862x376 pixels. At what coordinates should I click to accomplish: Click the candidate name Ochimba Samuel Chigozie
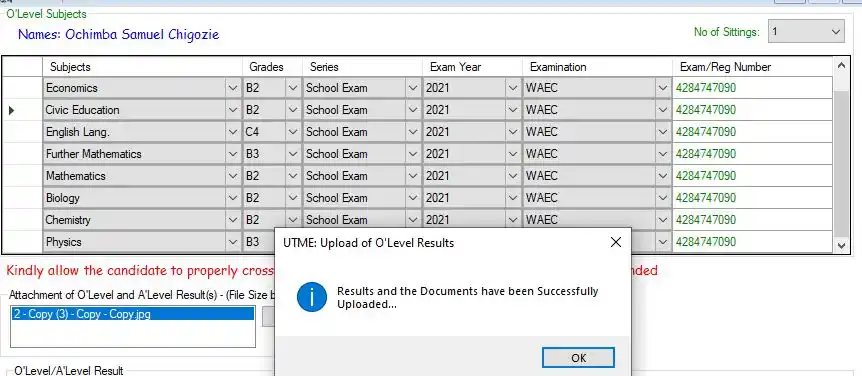(142, 34)
